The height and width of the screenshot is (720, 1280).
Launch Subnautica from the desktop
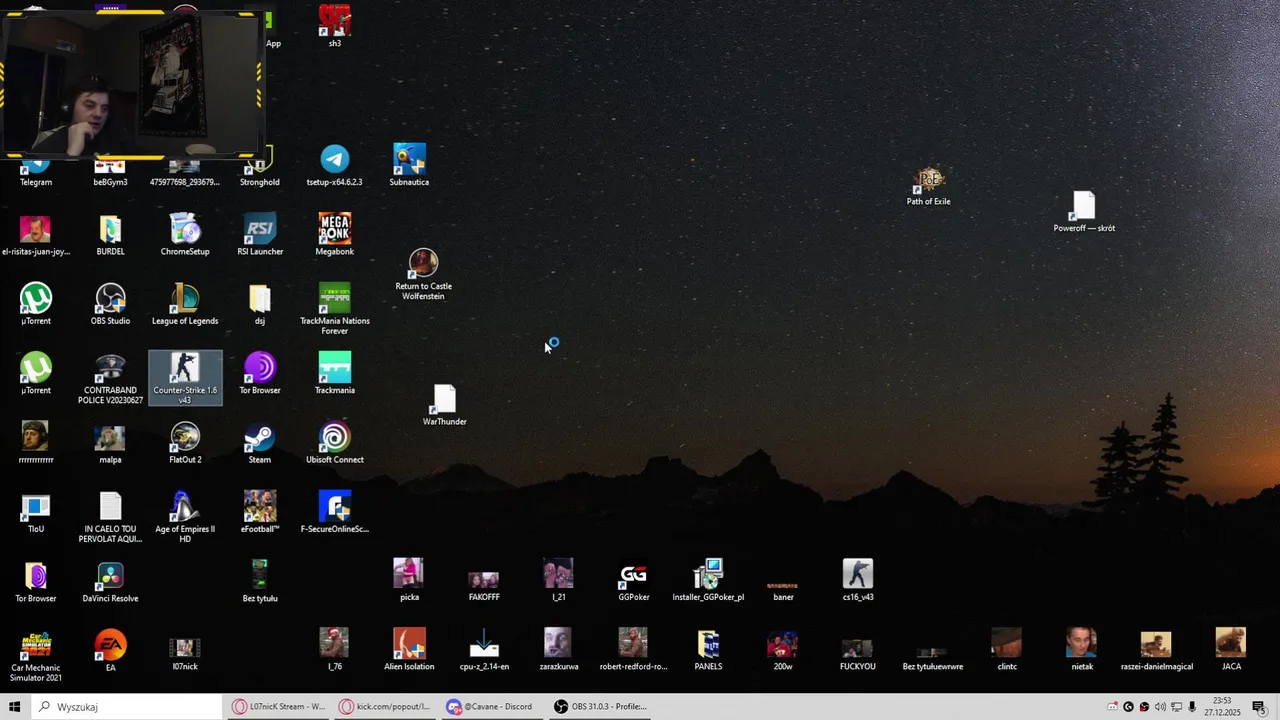click(x=409, y=166)
